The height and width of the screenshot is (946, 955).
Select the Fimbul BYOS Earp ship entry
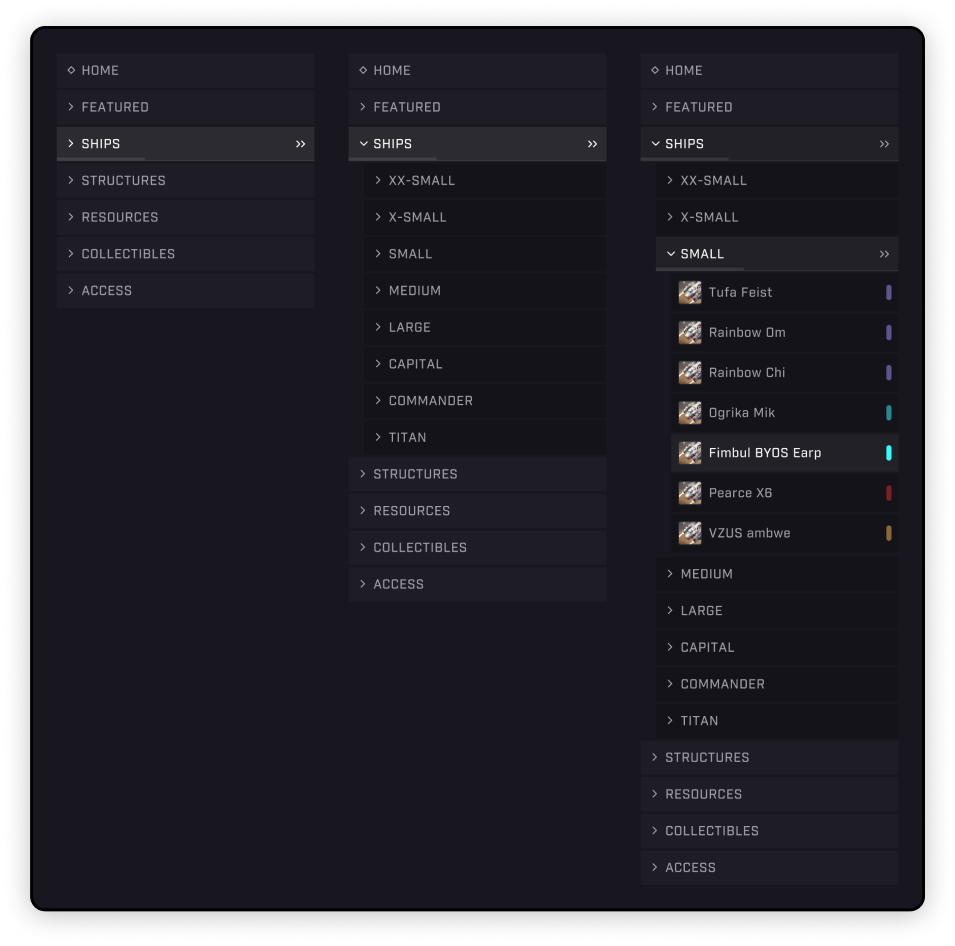coord(765,453)
